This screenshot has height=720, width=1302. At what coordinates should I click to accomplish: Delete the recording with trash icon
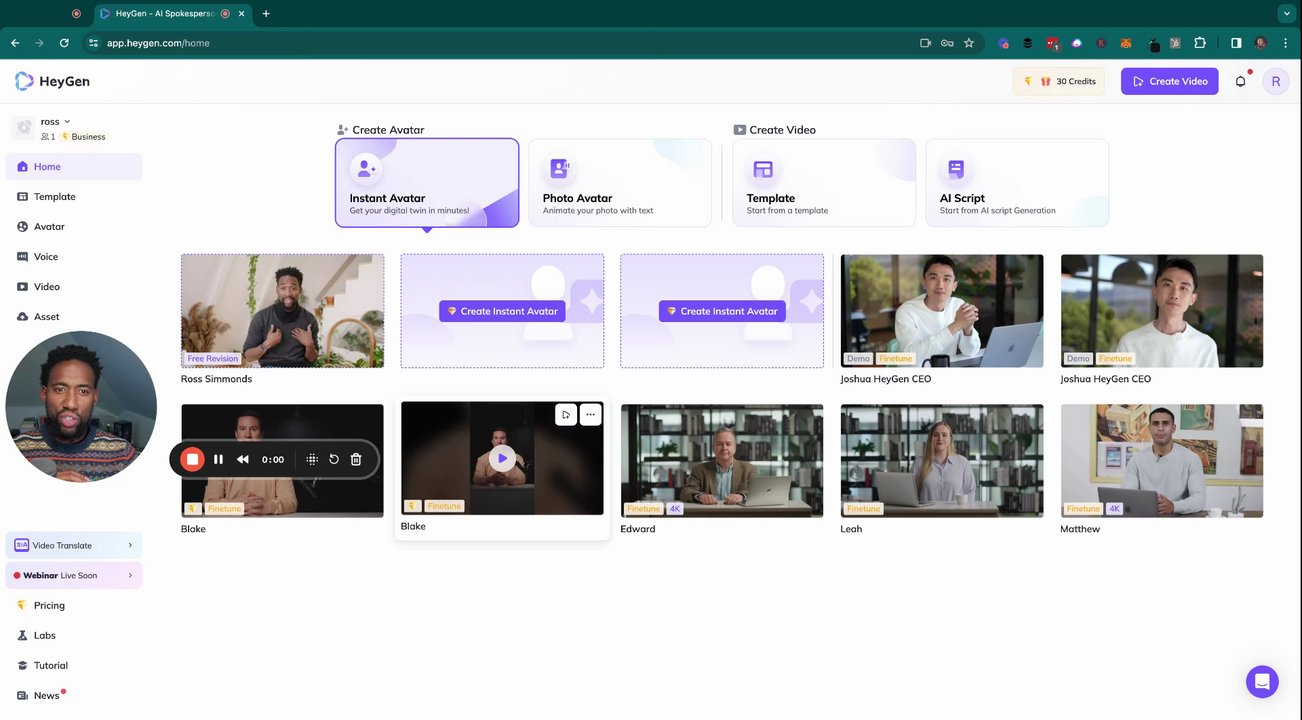(356, 459)
